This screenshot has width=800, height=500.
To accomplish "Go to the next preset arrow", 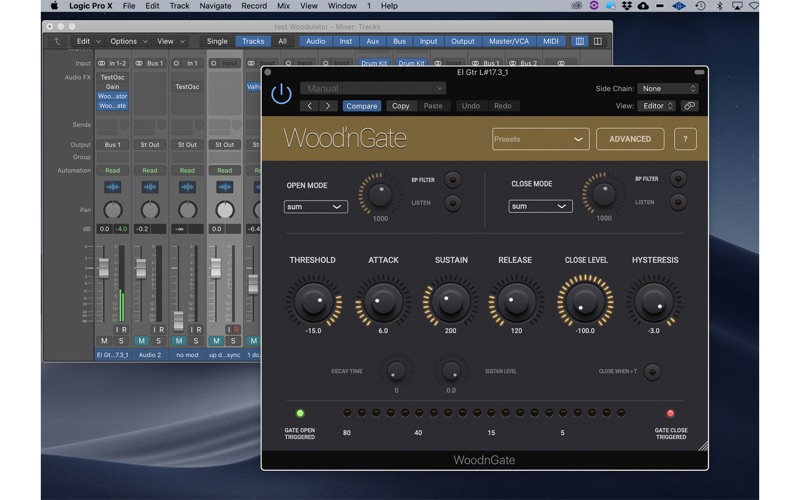I will [328, 106].
